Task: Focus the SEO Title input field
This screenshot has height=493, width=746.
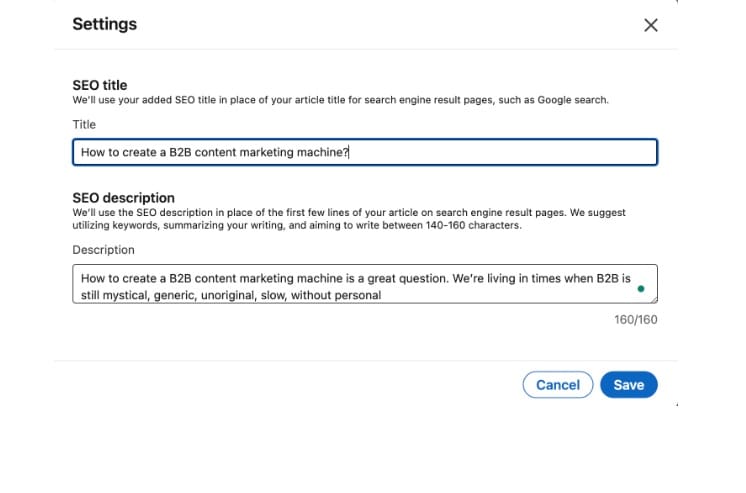Action: point(364,152)
